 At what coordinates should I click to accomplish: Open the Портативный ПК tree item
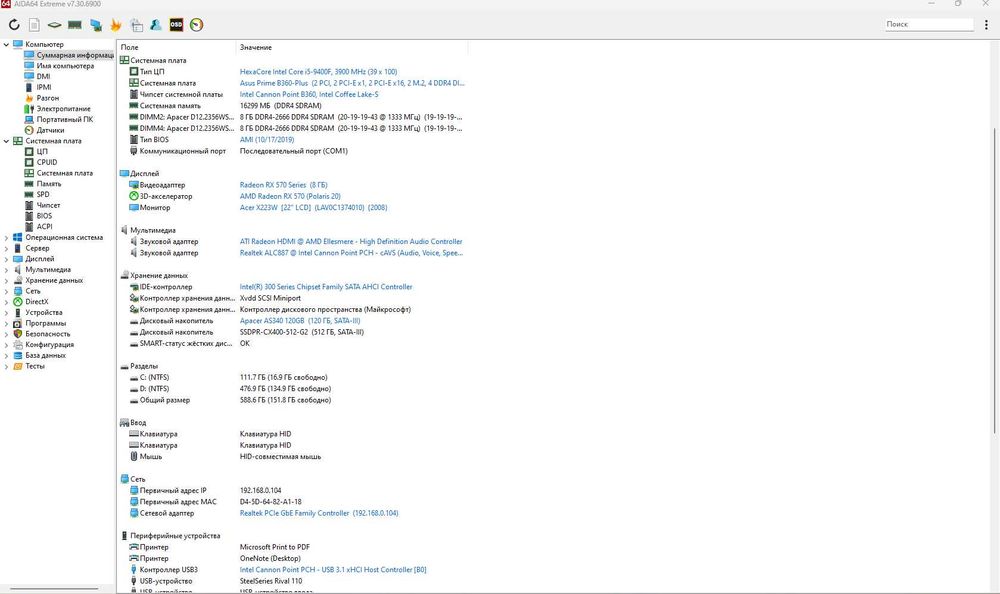click(x=59, y=119)
